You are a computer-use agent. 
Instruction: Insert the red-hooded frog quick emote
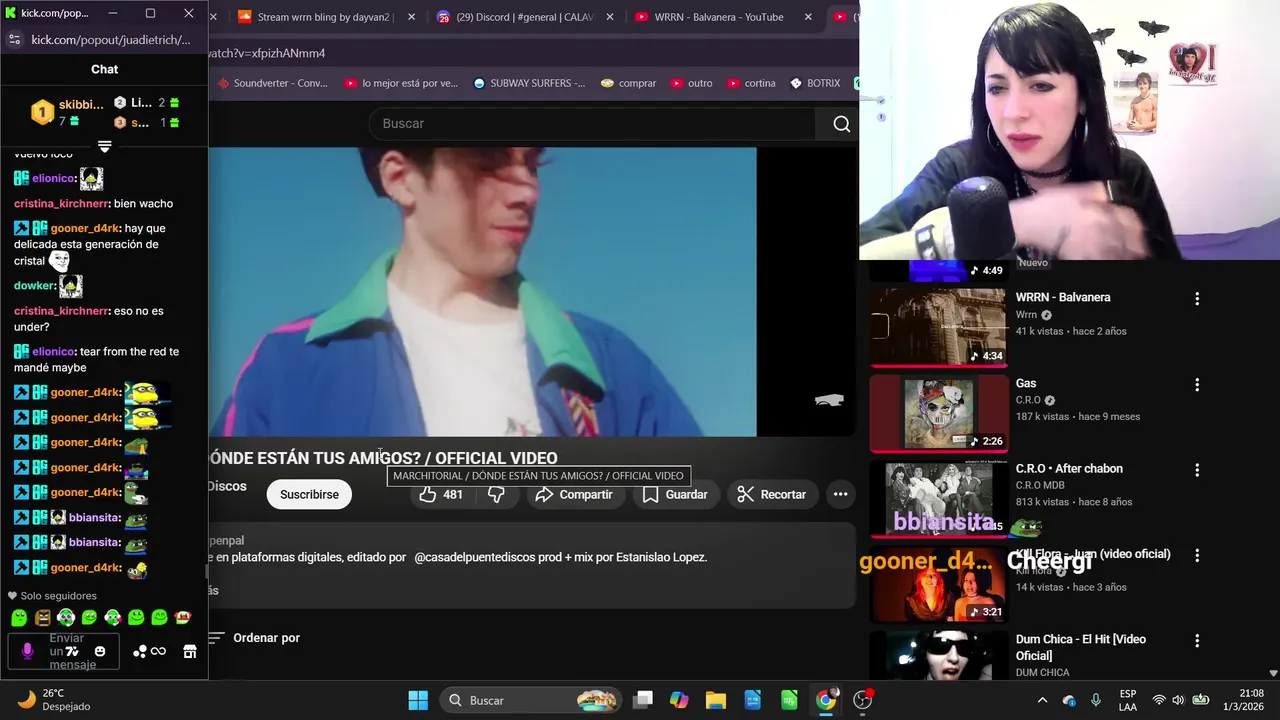(182, 618)
